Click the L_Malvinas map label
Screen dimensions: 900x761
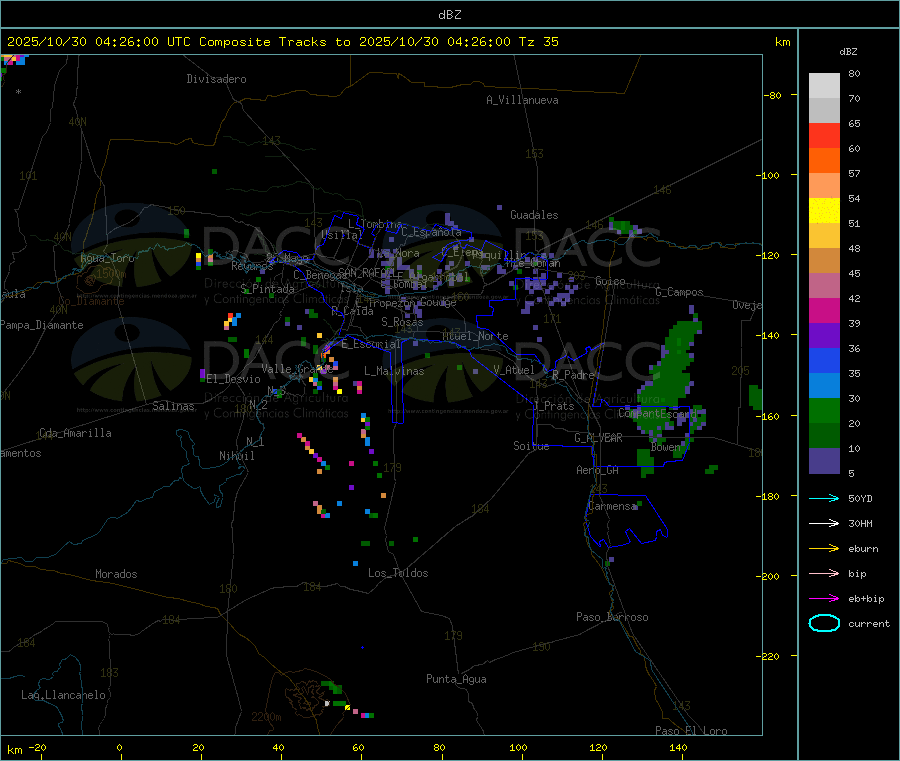tap(394, 371)
